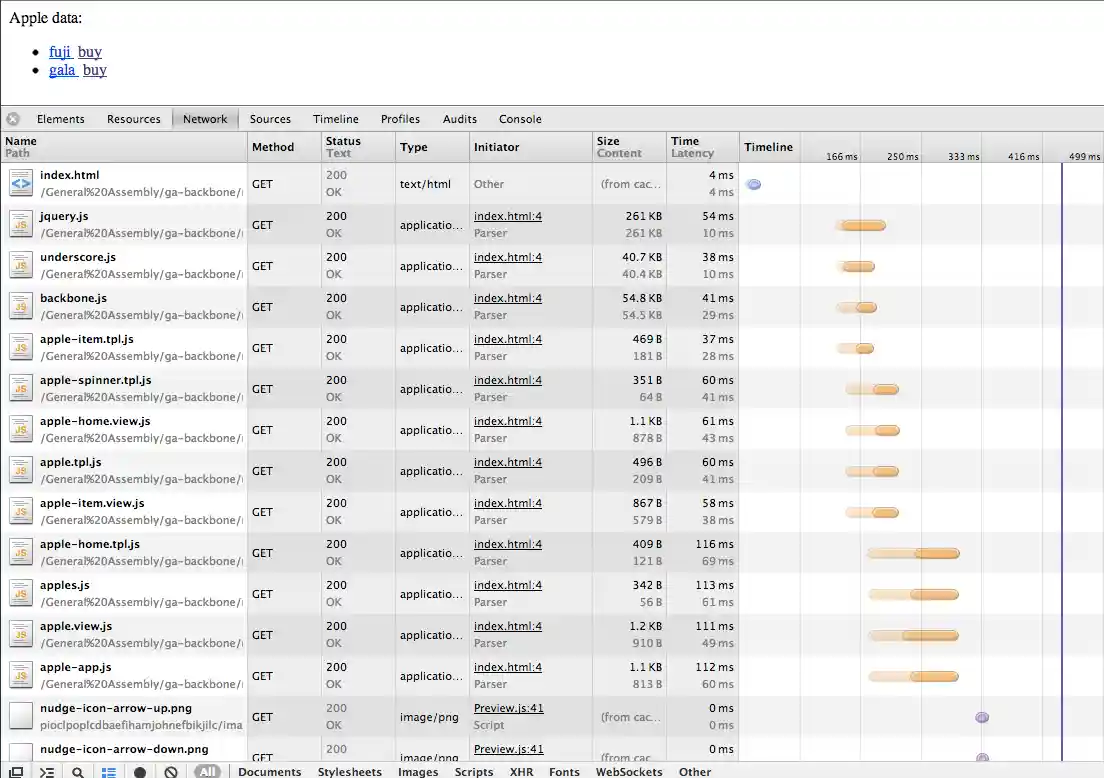1104x778 pixels.
Task: Close the developer tools panel
Action: click(13, 119)
